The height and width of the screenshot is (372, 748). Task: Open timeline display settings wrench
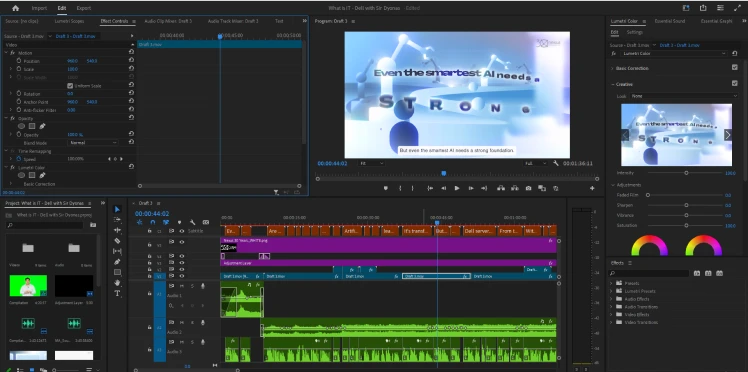[x=192, y=222]
